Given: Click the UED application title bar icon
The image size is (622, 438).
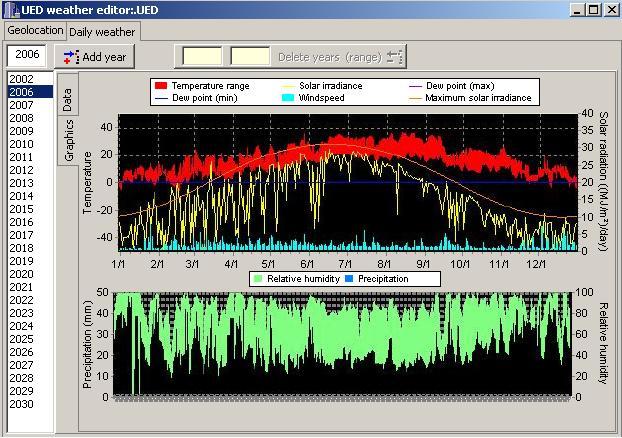Looking at the screenshot, I should (11, 10).
